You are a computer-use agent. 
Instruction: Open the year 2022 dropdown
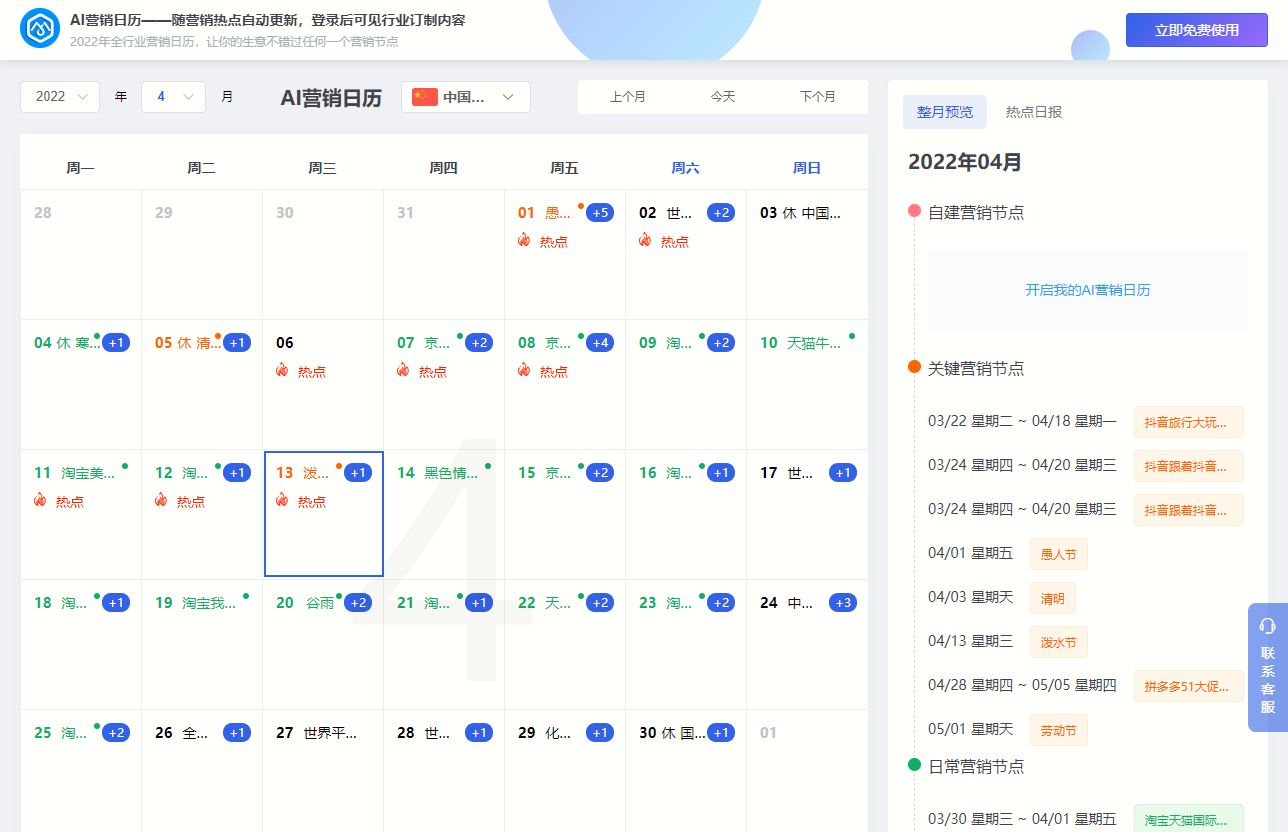[x=59, y=97]
